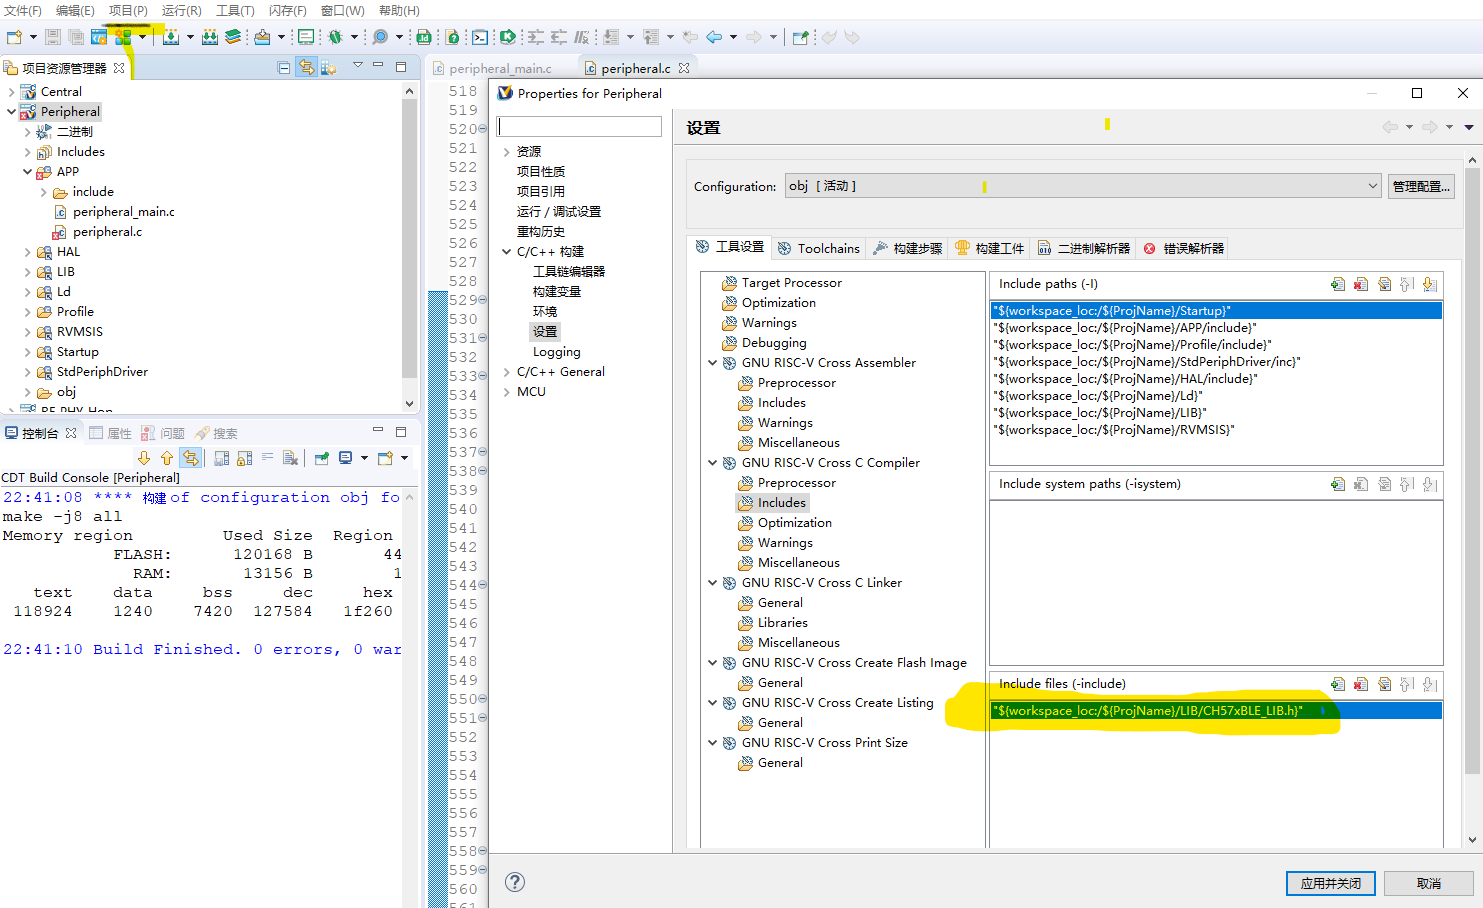Image resolution: width=1483 pixels, height=908 pixels.
Task: Select Libraries under C Linker
Action: (x=783, y=623)
